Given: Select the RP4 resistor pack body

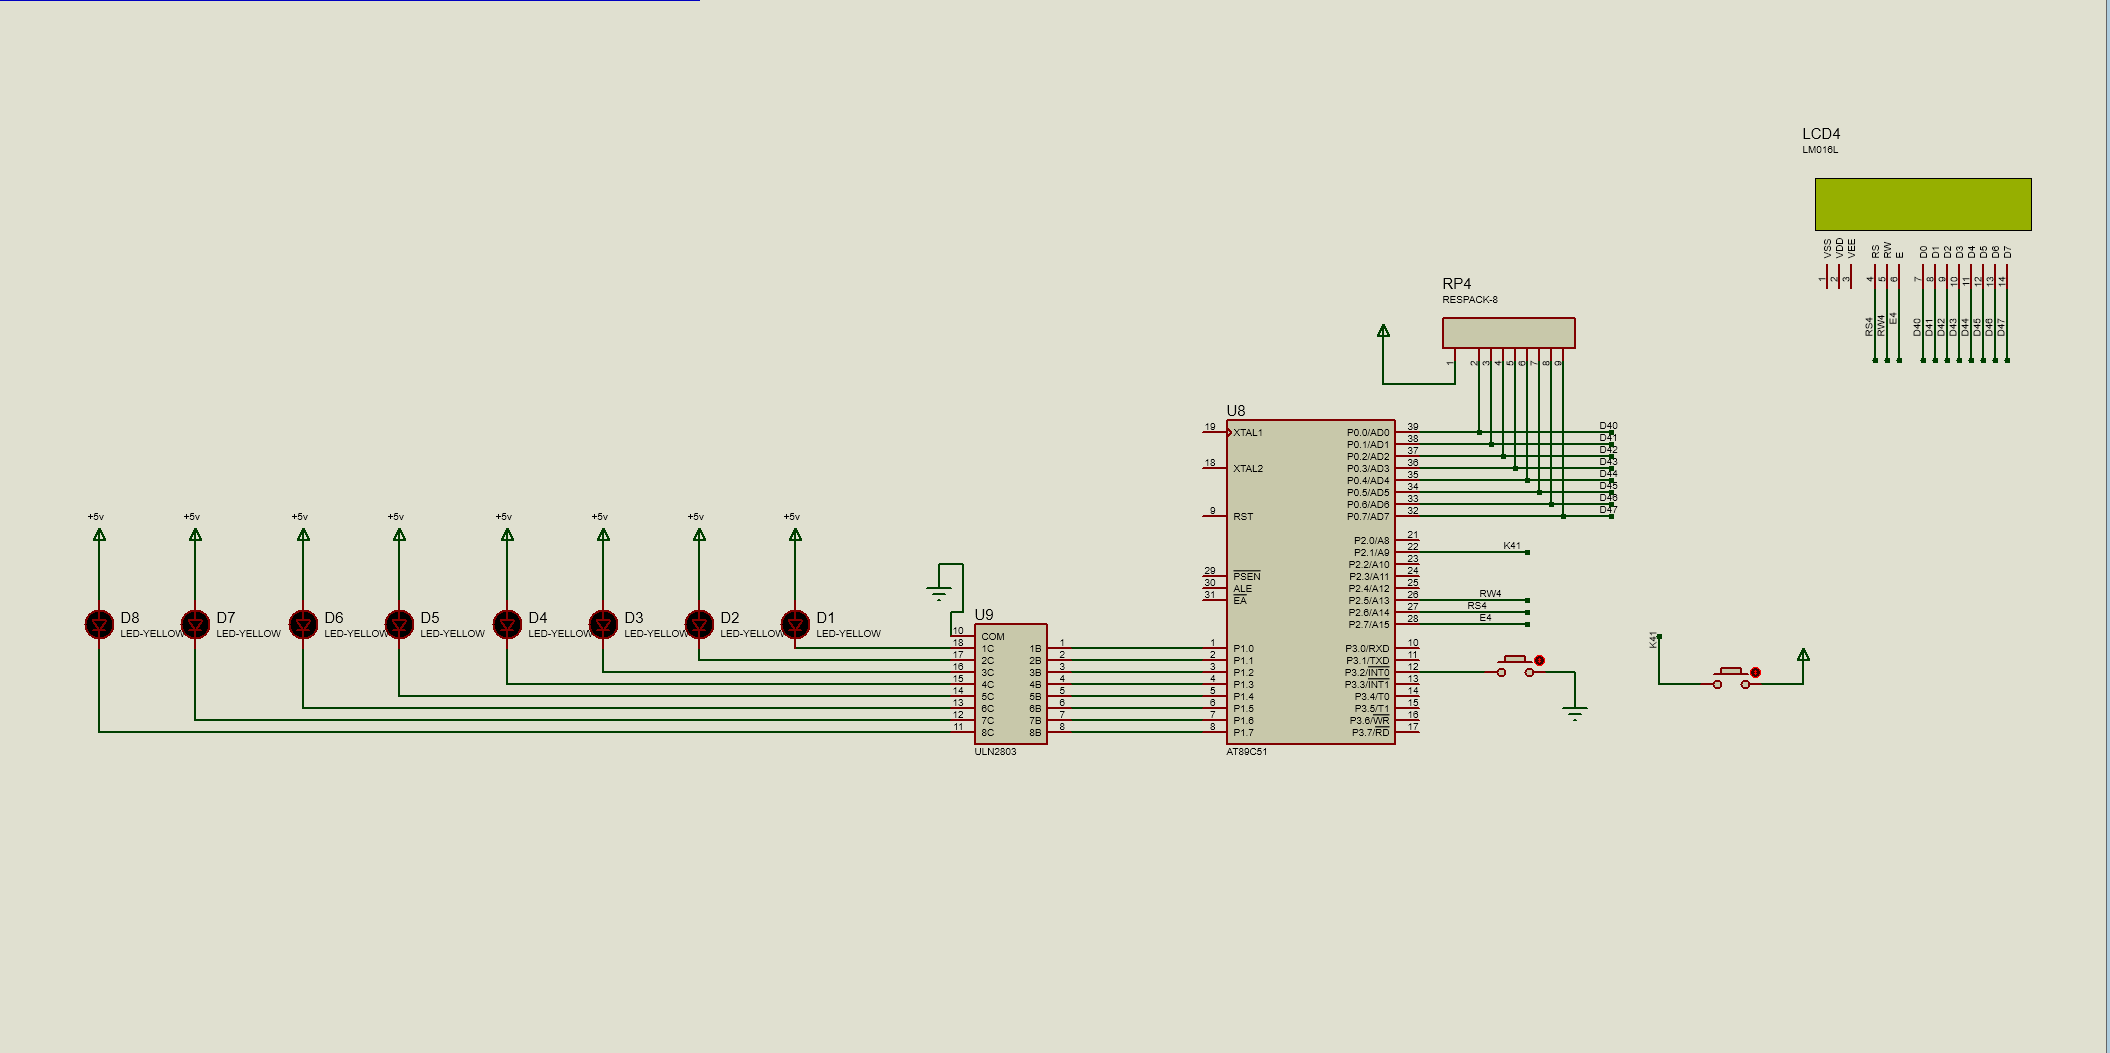Looking at the screenshot, I should click(x=1509, y=333).
